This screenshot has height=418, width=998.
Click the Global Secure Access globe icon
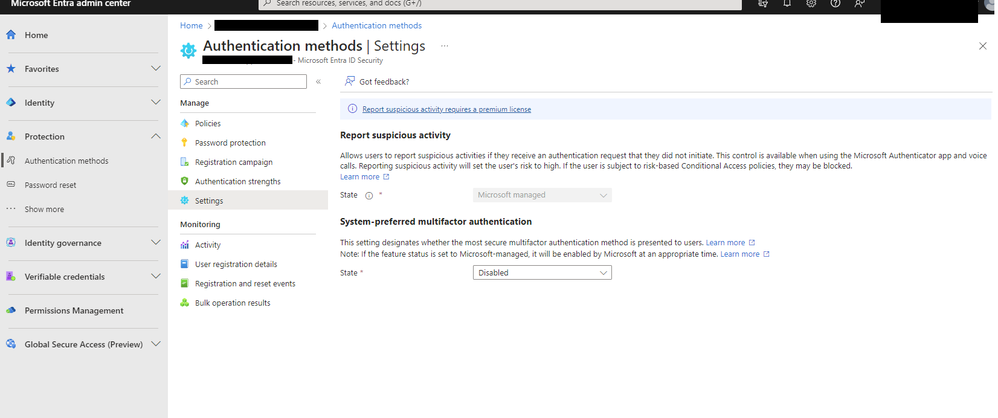pyautogui.click(x=11, y=344)
